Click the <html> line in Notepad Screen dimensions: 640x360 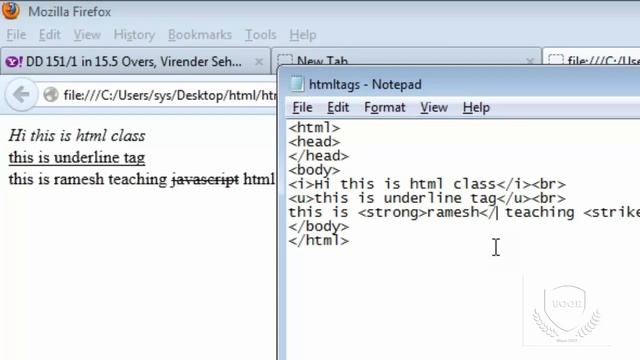[314, 128]
